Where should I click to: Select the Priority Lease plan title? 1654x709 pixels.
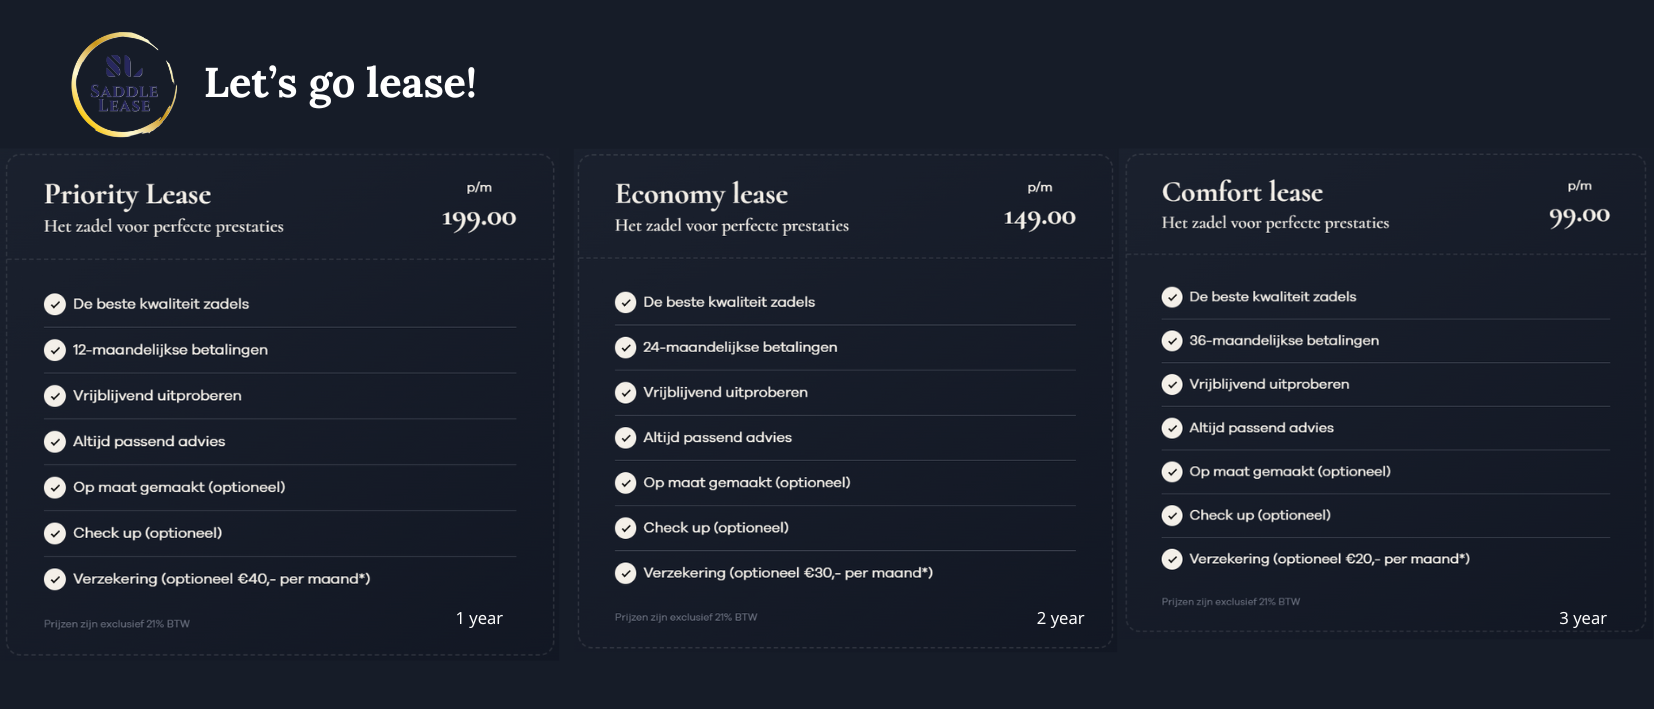coord(127,194)
